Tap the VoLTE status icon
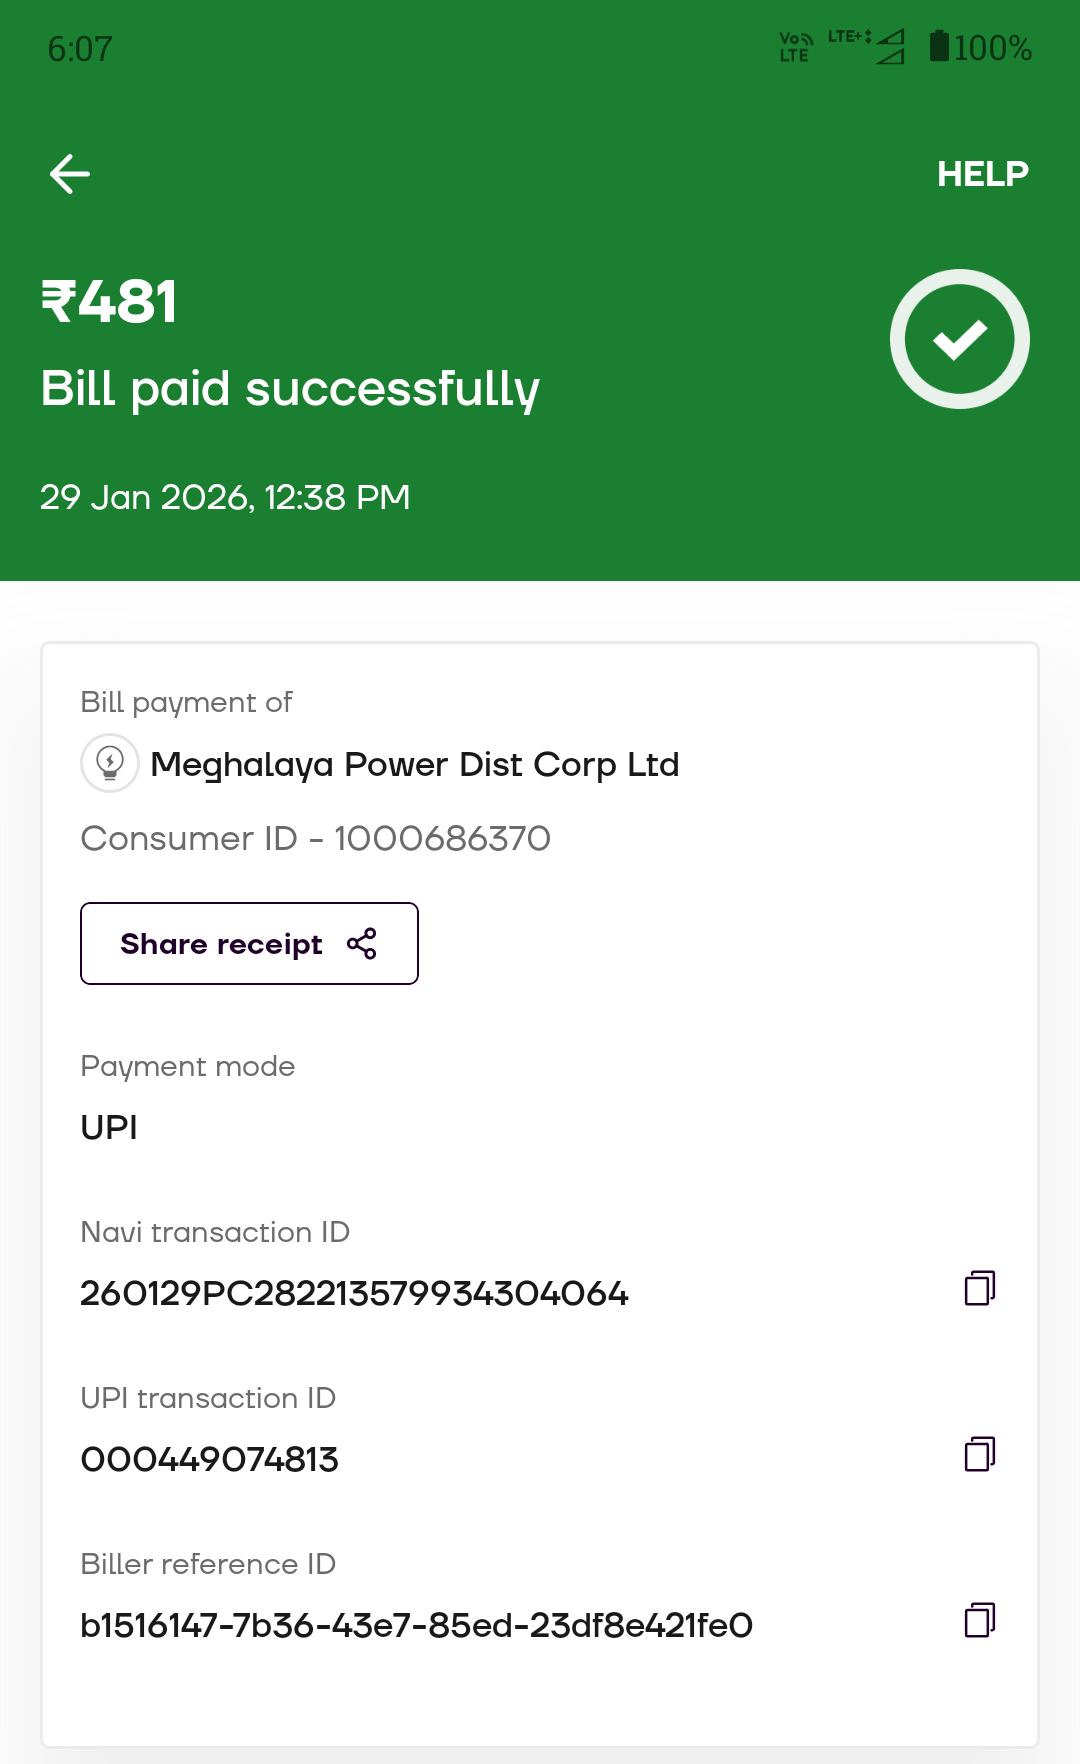Screen dimensions: 1080x1764 pos(795,47)
